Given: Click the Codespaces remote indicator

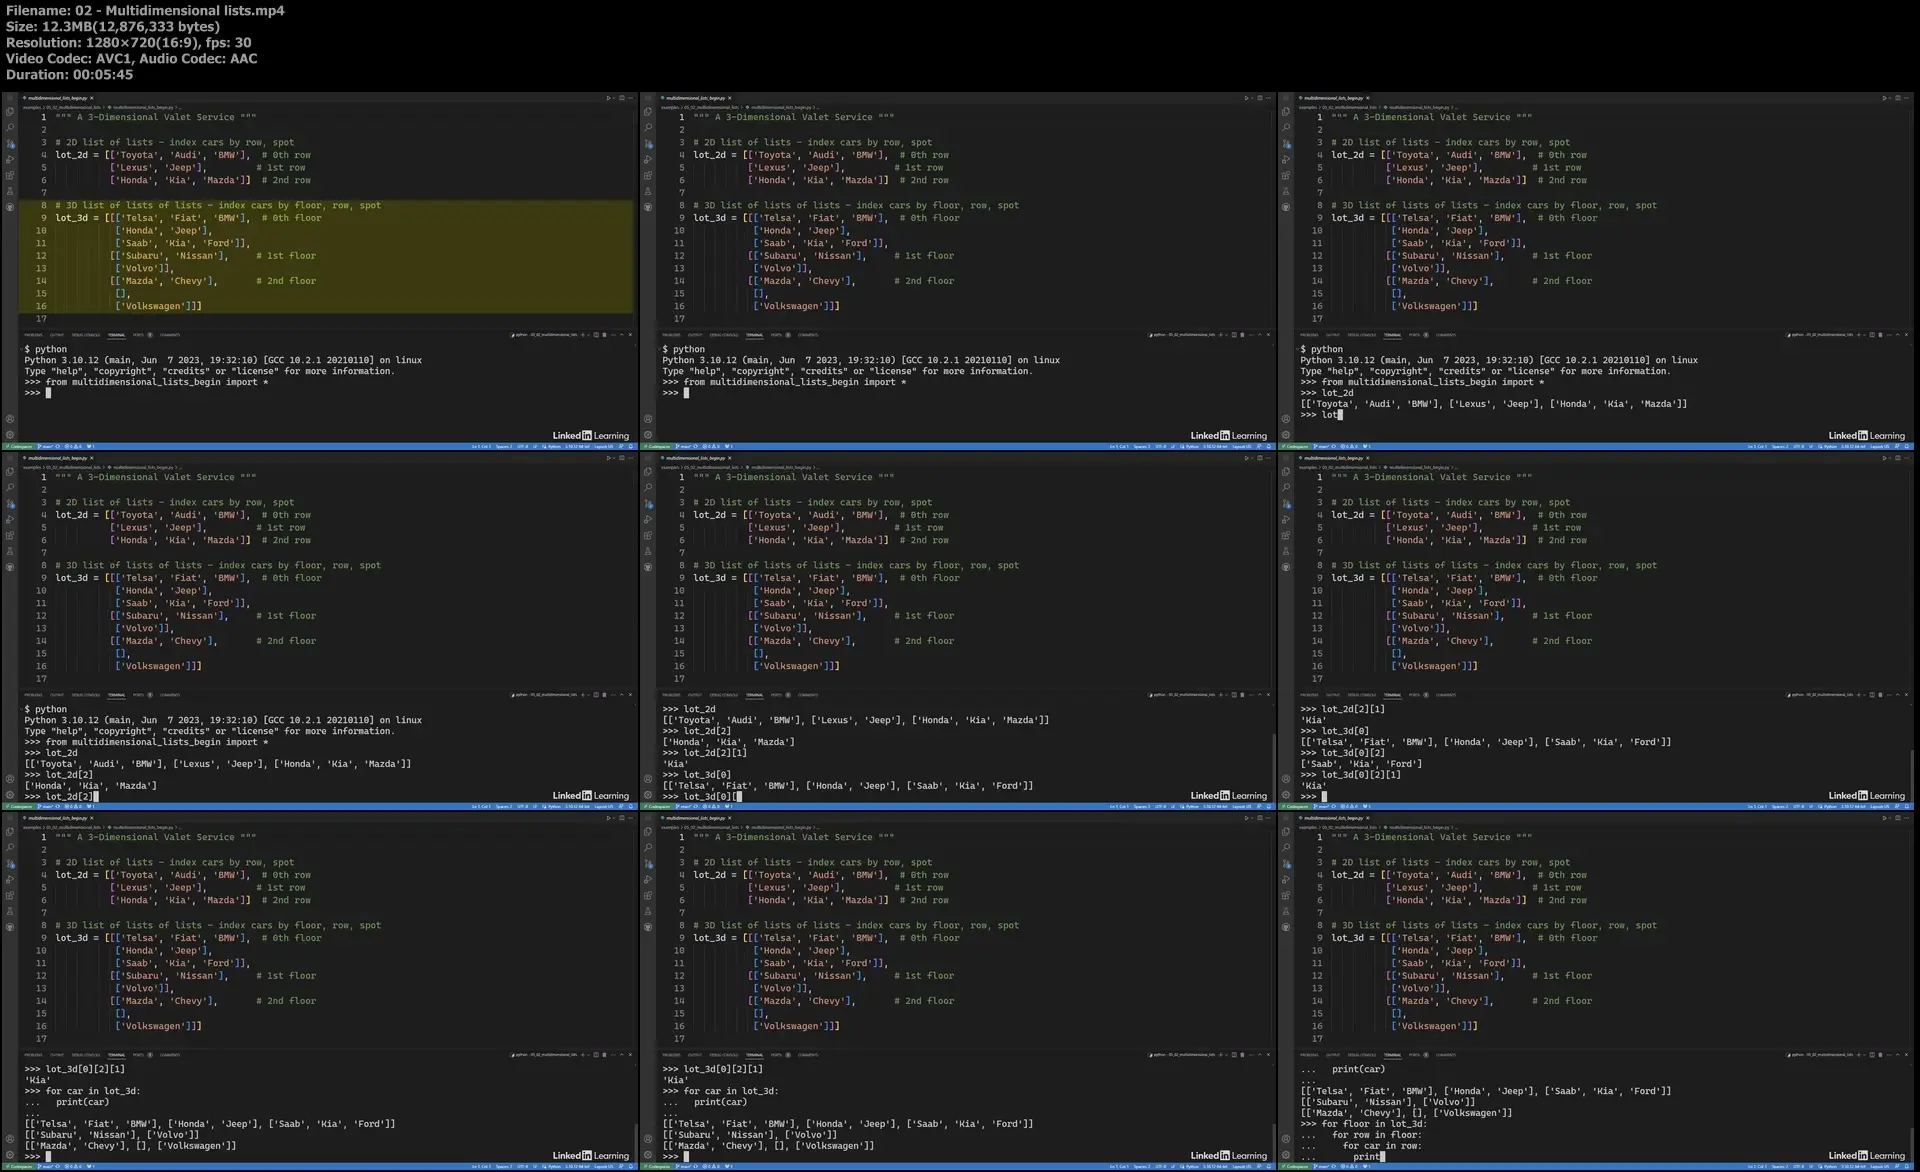Looking at the screenshot, I should tap(19, 447).
